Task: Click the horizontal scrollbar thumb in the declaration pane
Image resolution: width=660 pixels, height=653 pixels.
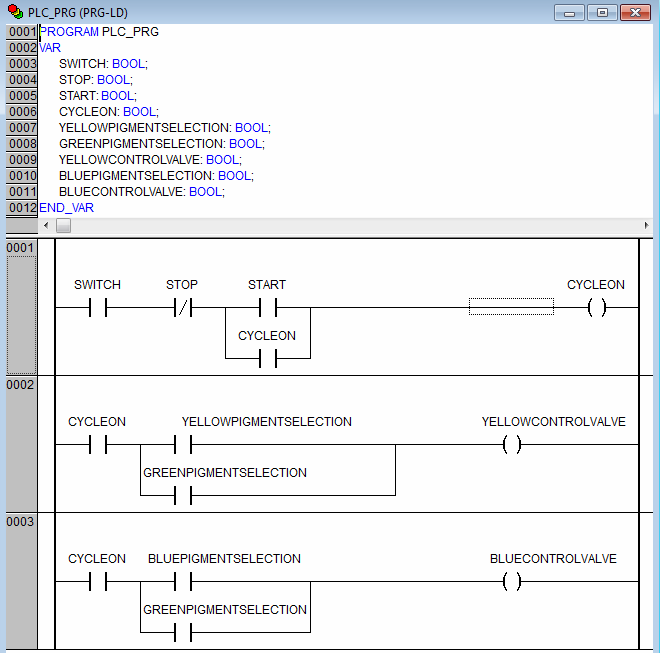Action: [x=64, y=225]
